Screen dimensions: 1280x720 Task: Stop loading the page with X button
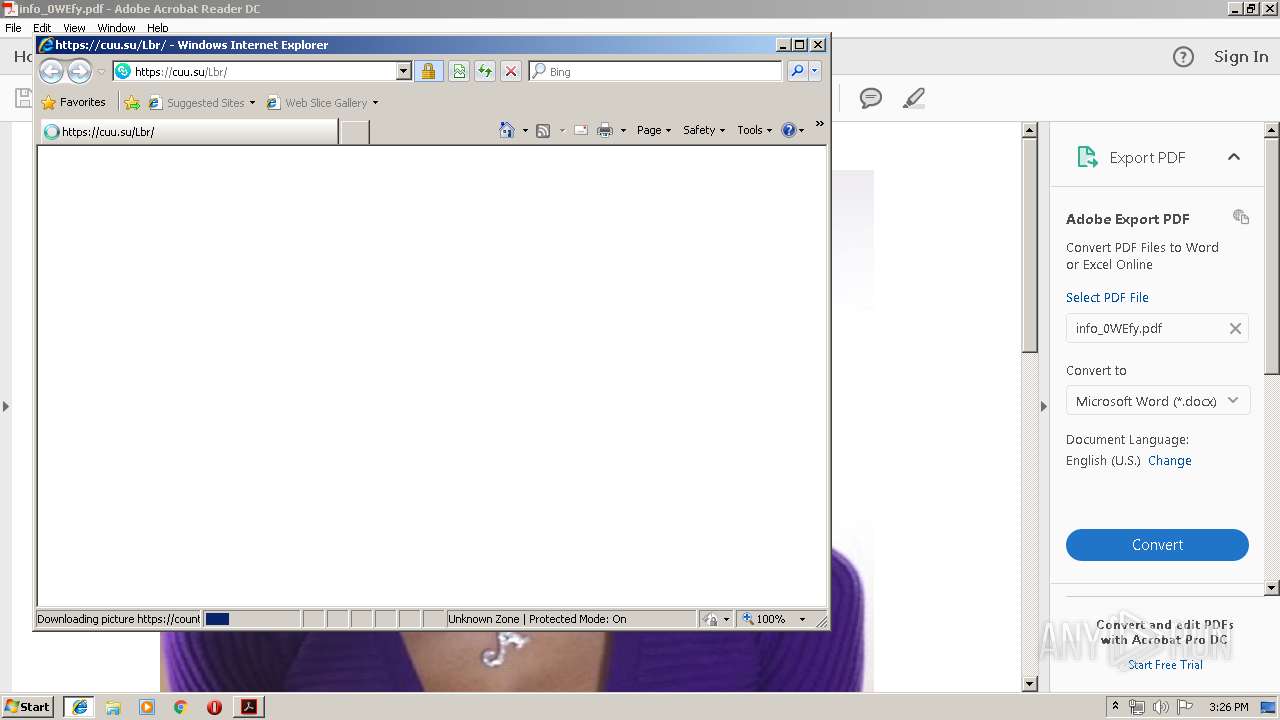tap(511, 71)
